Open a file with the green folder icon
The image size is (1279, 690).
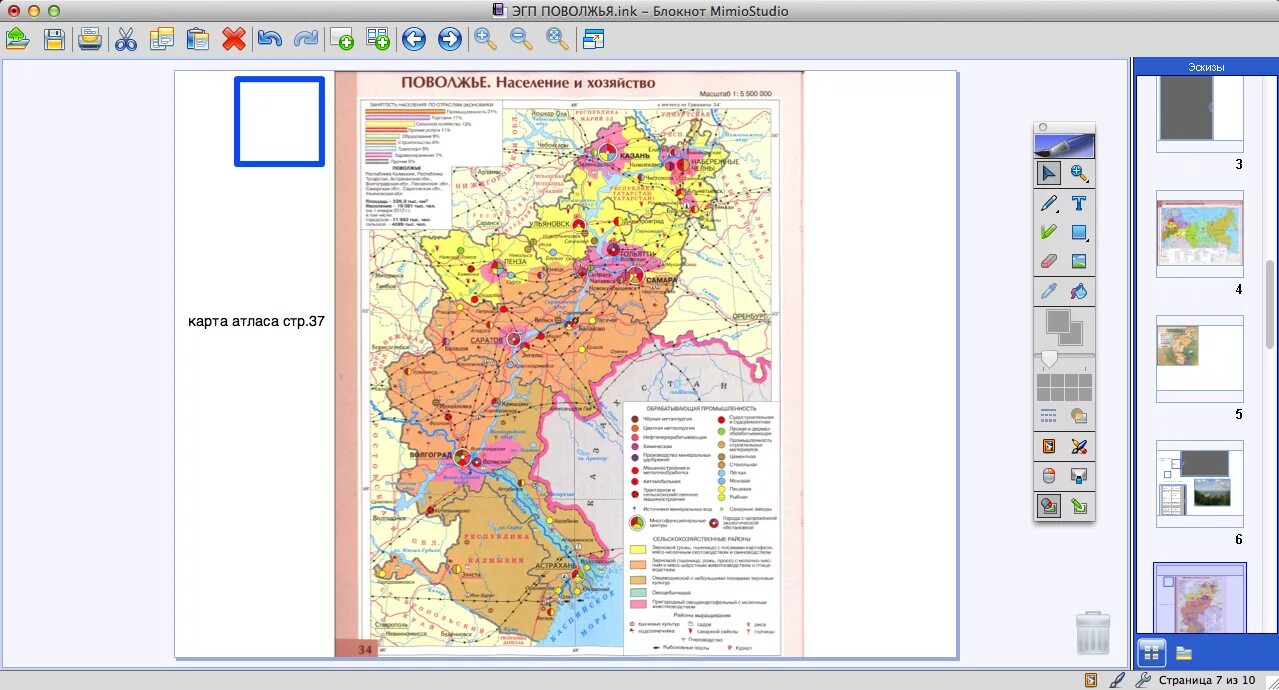click(x=18, y=39)
